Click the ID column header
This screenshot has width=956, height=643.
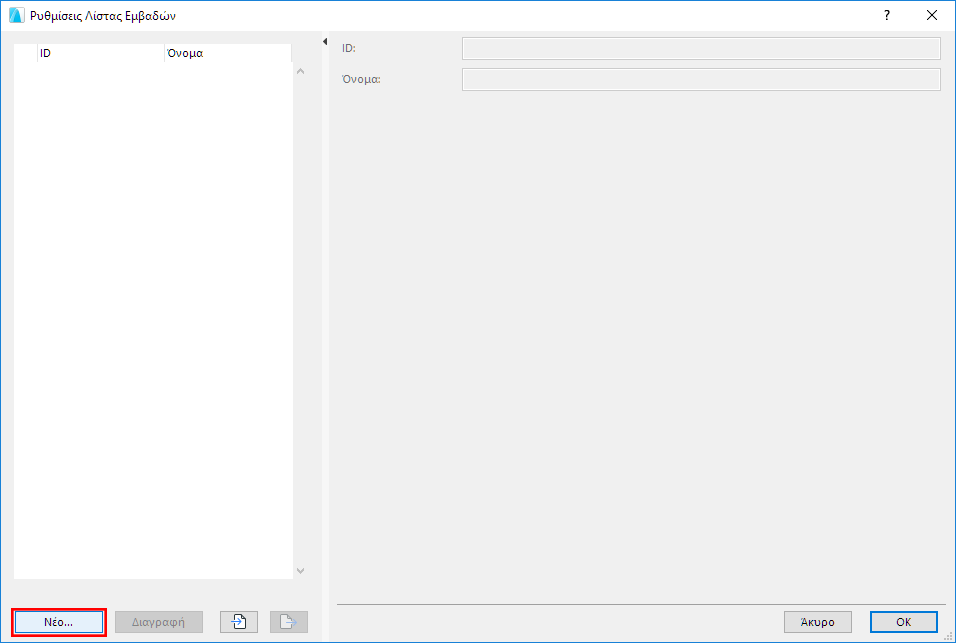95,52
